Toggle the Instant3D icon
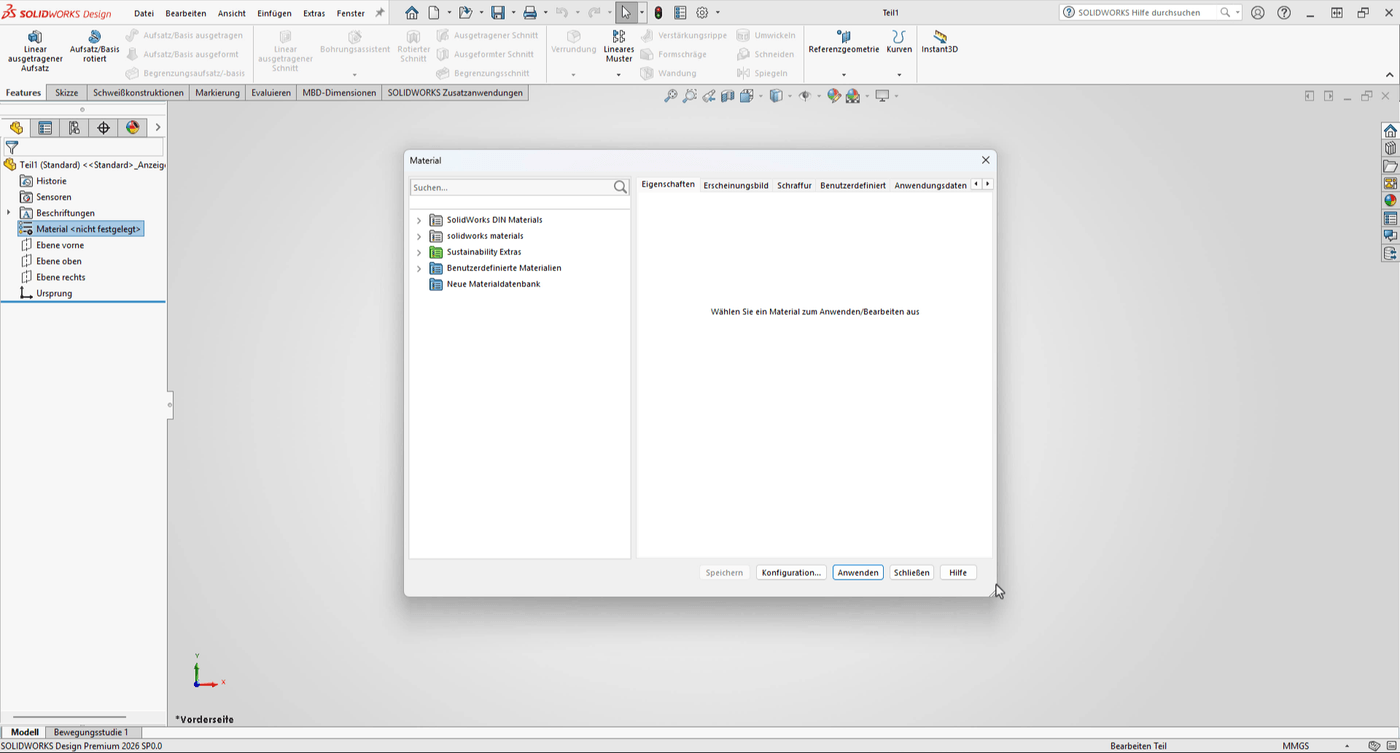 (939, 37)
